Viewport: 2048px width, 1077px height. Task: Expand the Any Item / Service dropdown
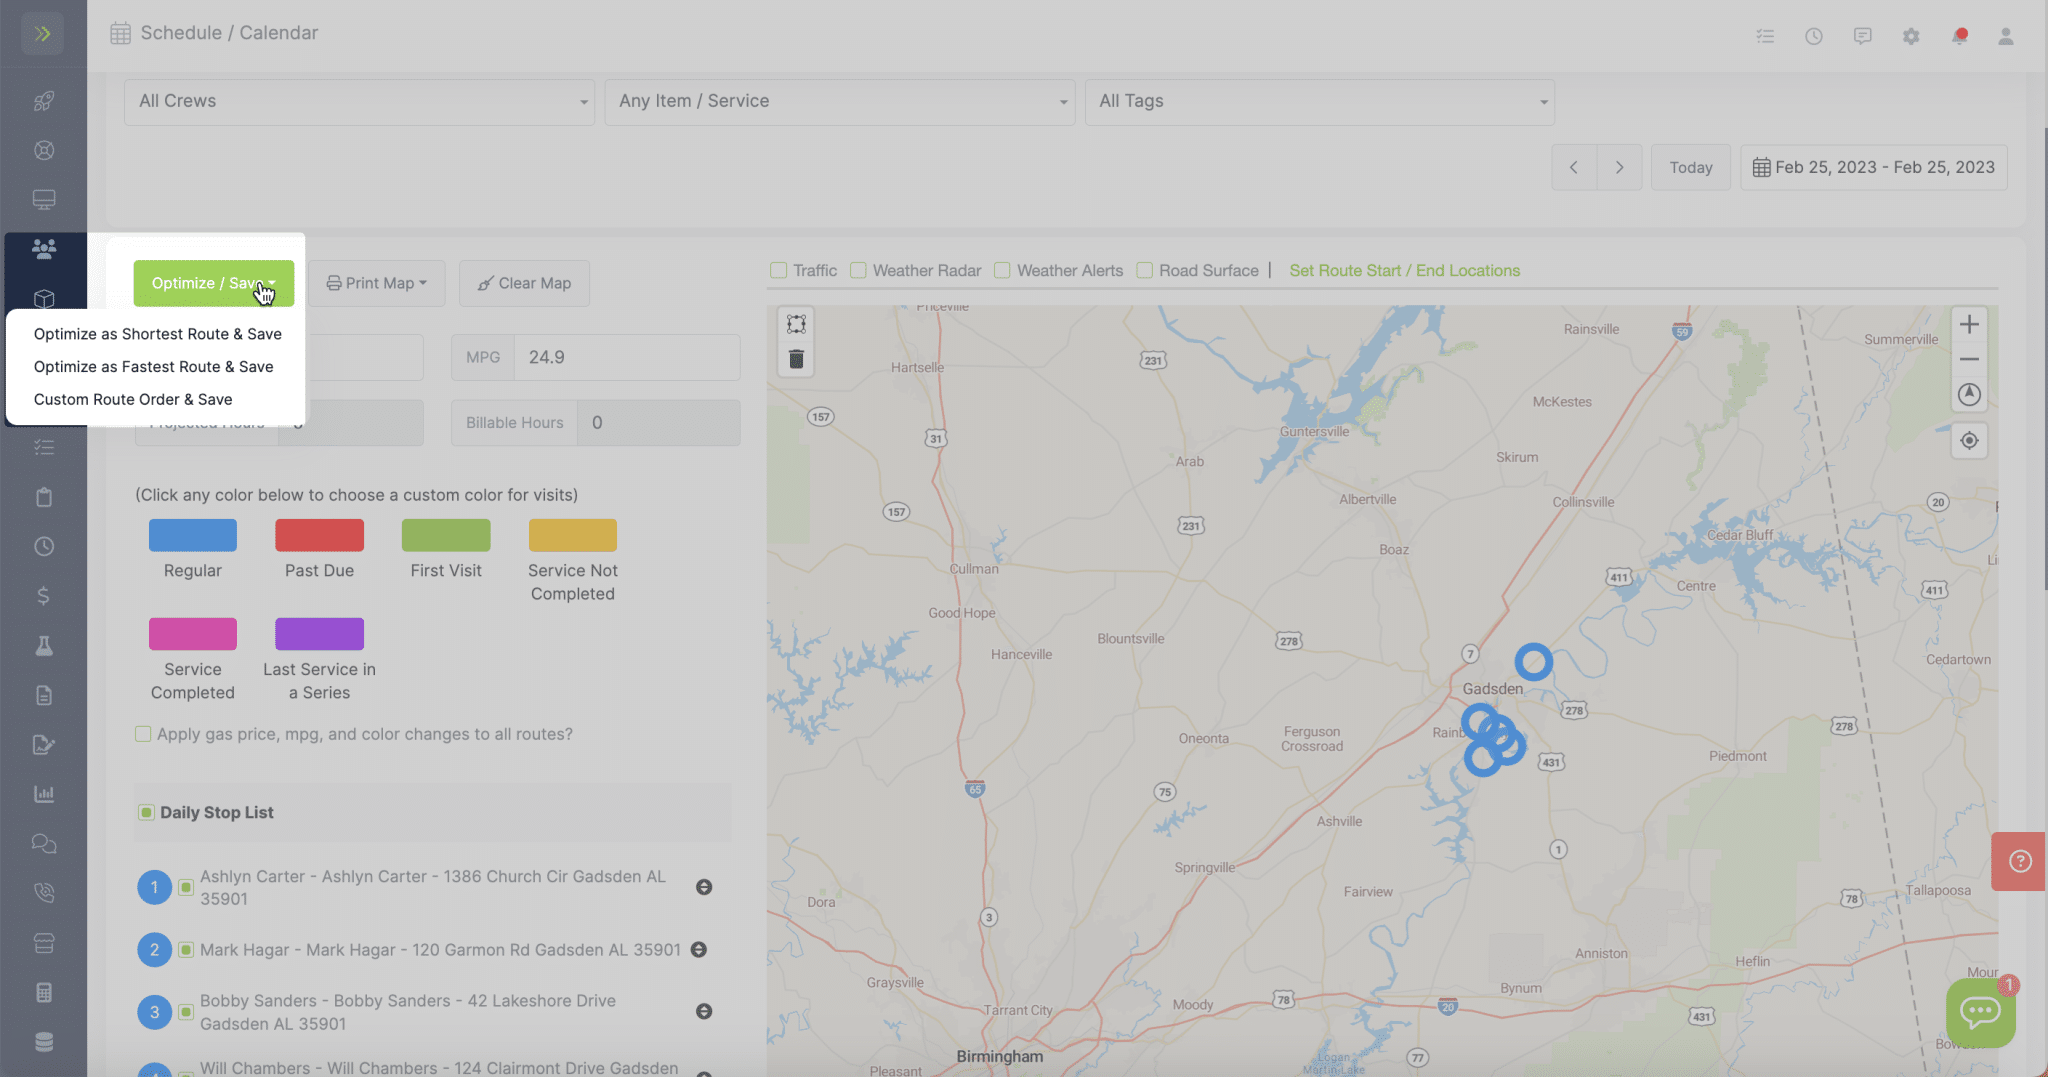click(838, 101)
